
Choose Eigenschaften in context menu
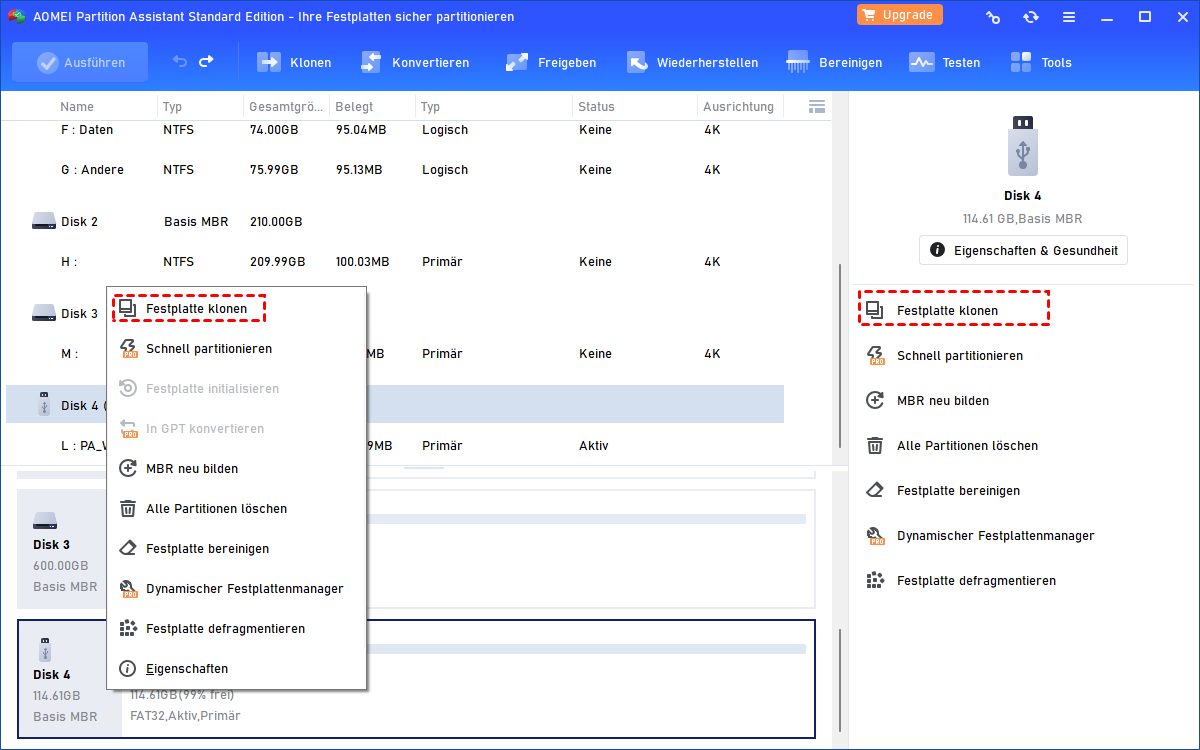click(x=236, y=669)
